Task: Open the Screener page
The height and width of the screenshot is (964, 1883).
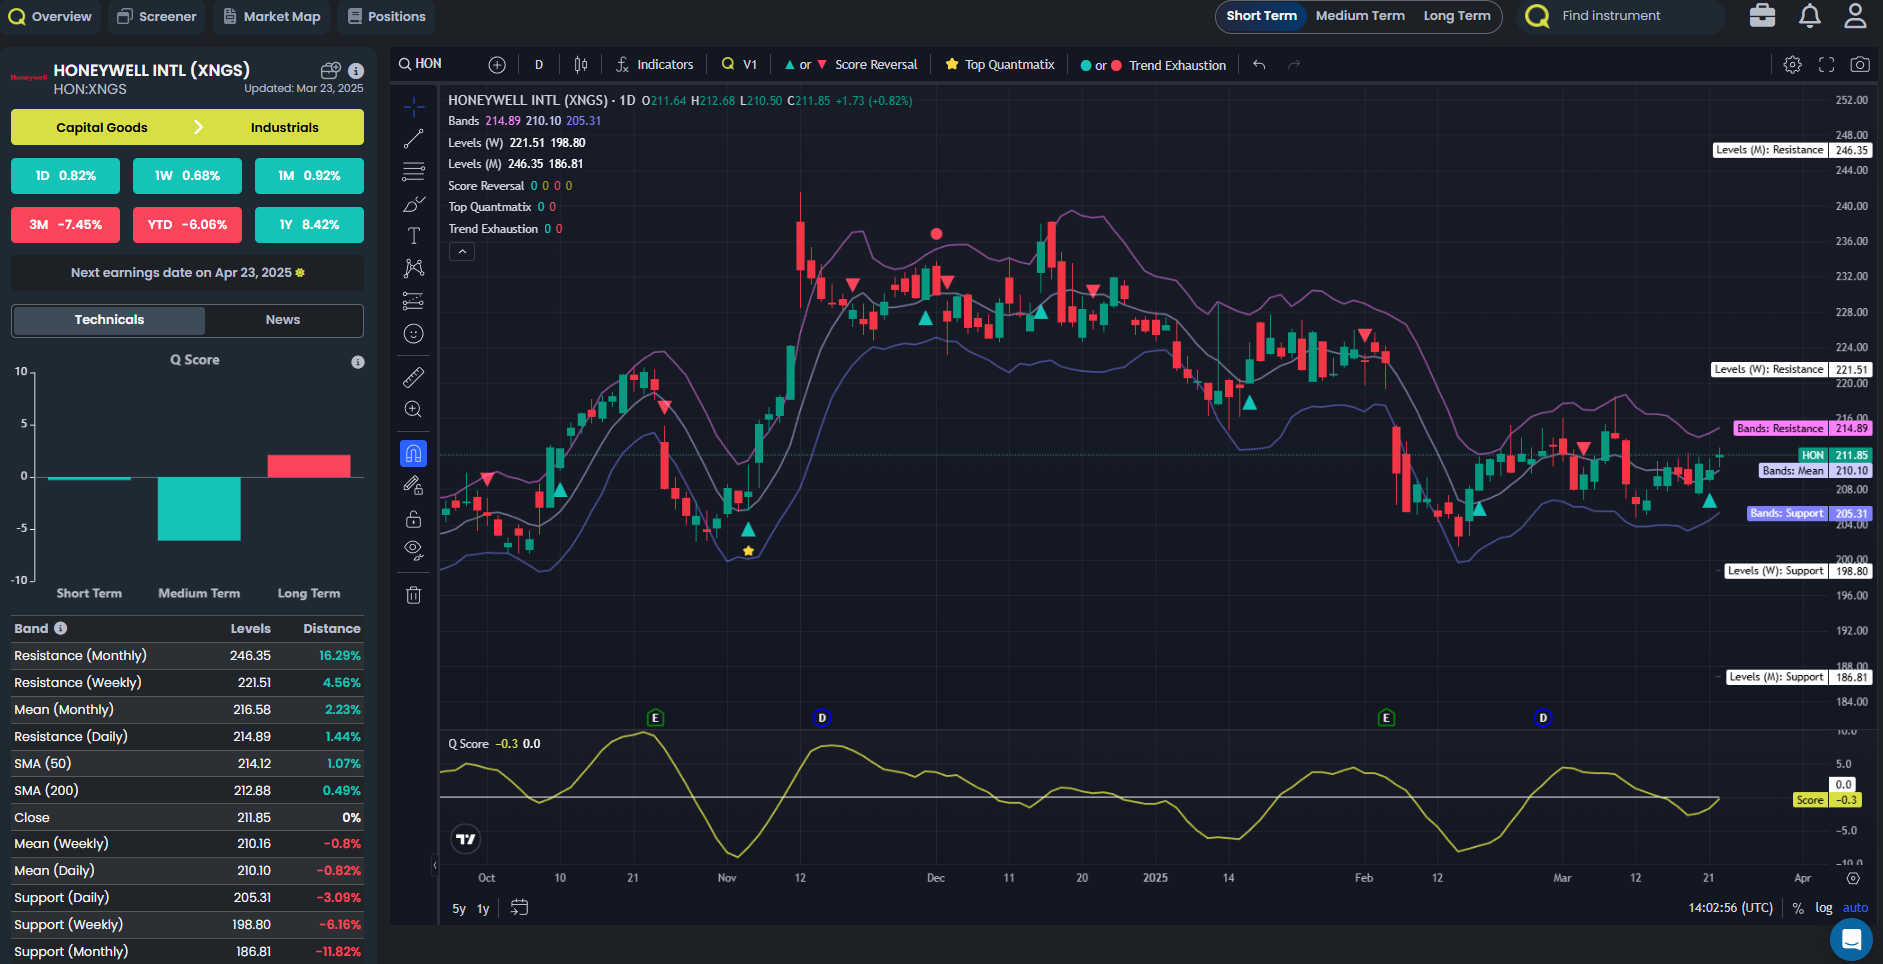Action: (x=157, y=16)
